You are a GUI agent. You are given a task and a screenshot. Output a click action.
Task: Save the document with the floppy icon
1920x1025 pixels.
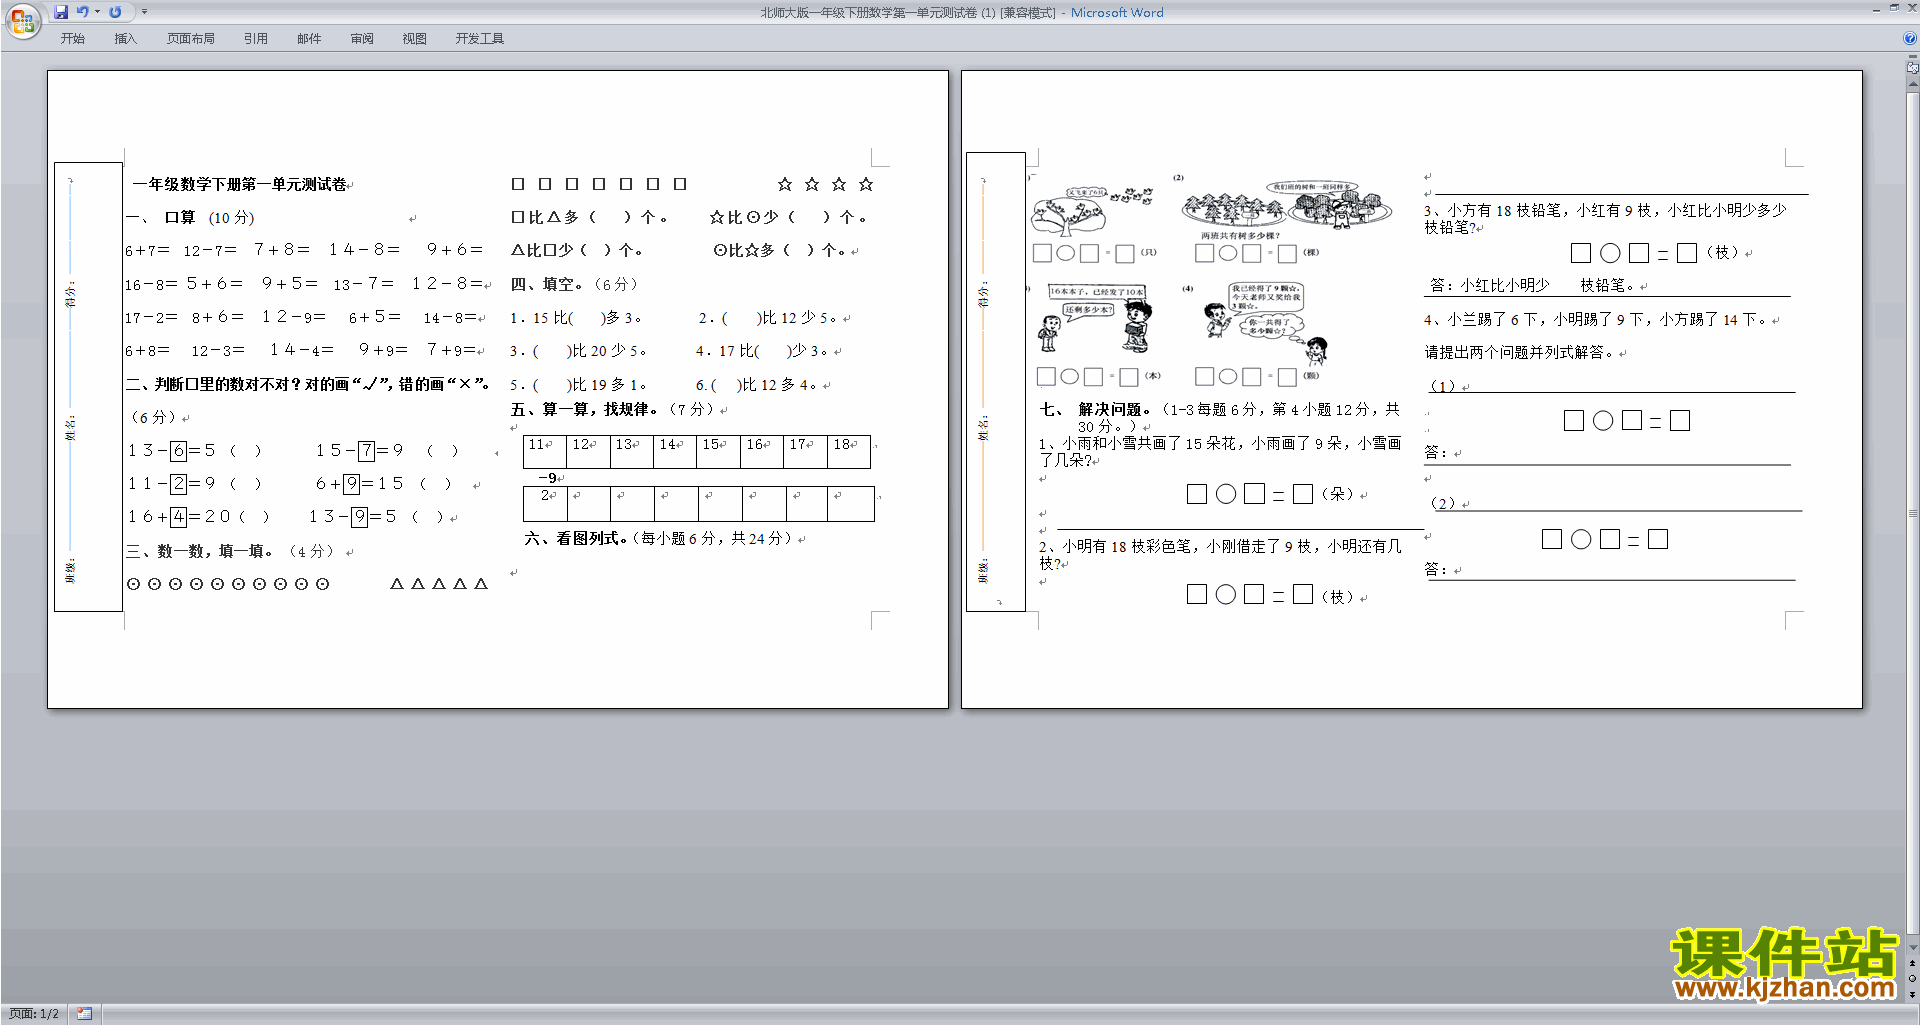(61, 12)
